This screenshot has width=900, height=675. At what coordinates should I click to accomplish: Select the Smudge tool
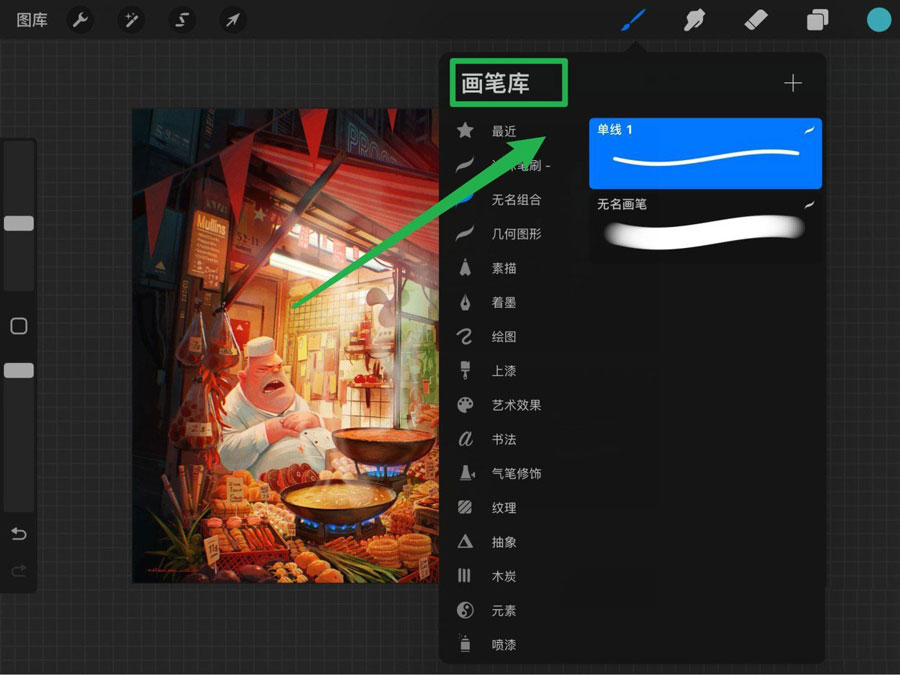click(694, 19)
